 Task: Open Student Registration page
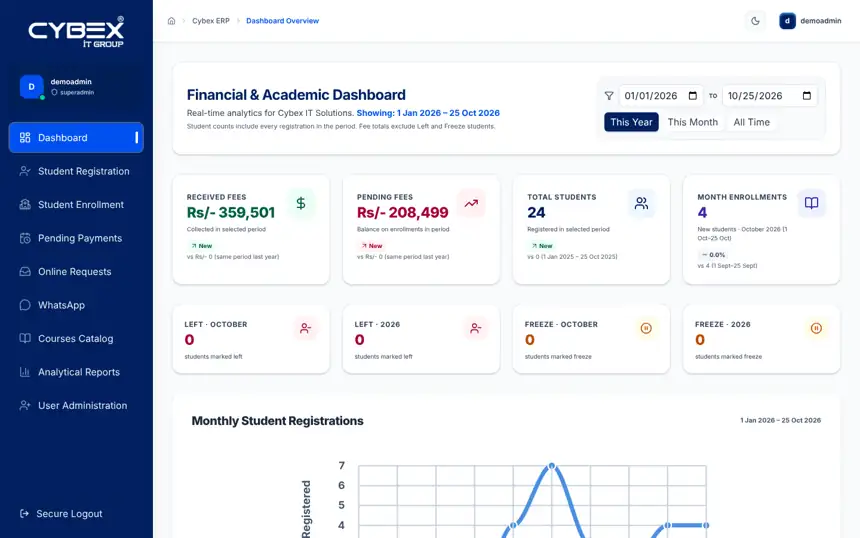[x=76, y=171]
